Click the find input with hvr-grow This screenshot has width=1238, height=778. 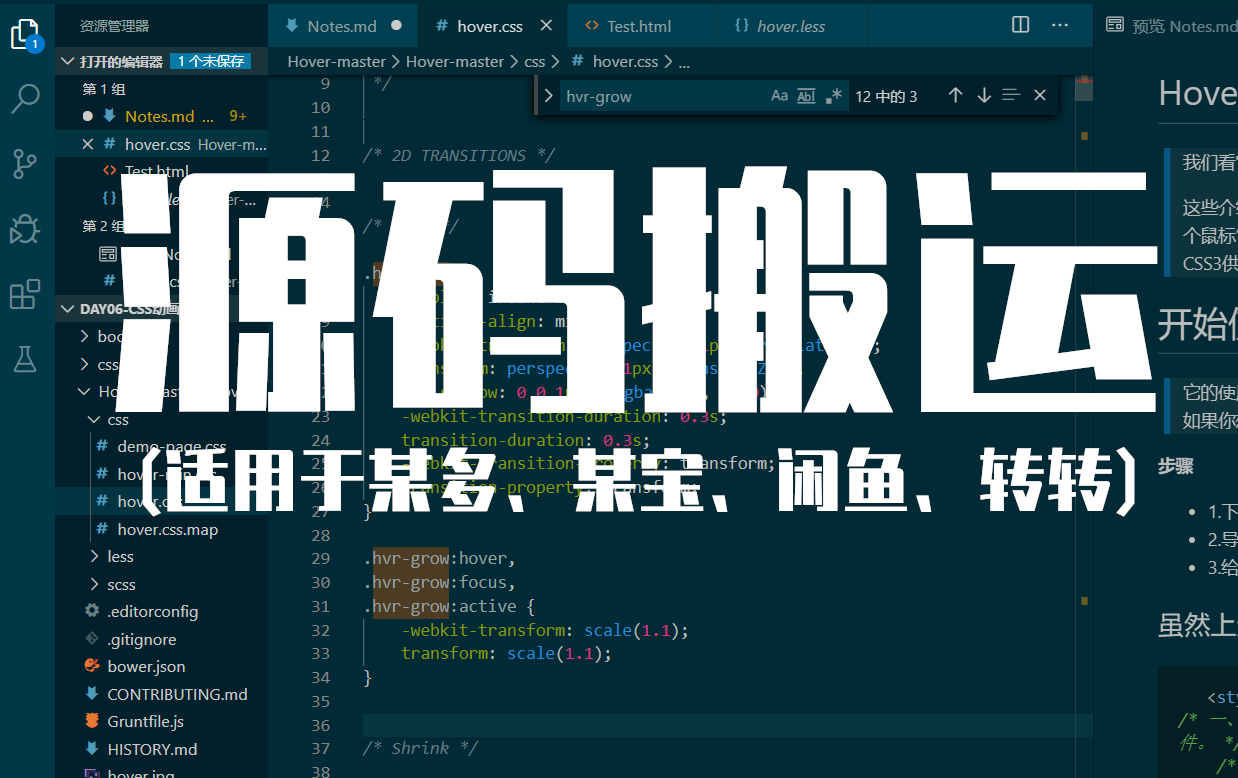coord(660,97)
